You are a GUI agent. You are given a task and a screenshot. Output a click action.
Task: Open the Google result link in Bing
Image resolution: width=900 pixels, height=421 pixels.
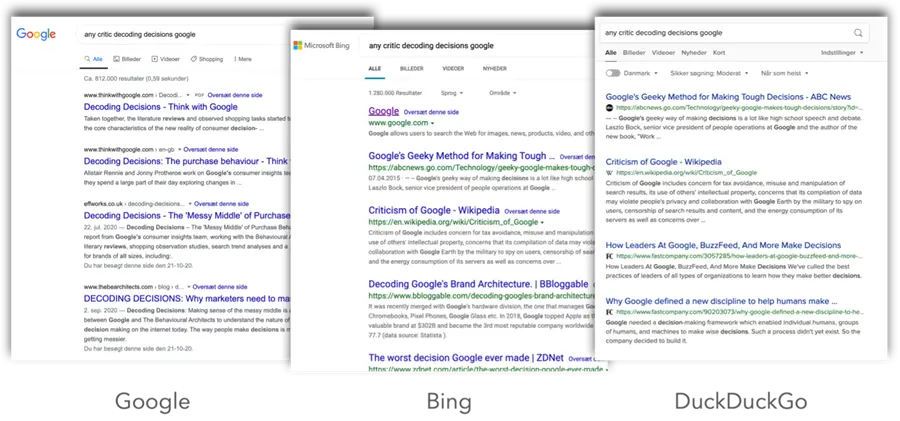pos(383,111)
